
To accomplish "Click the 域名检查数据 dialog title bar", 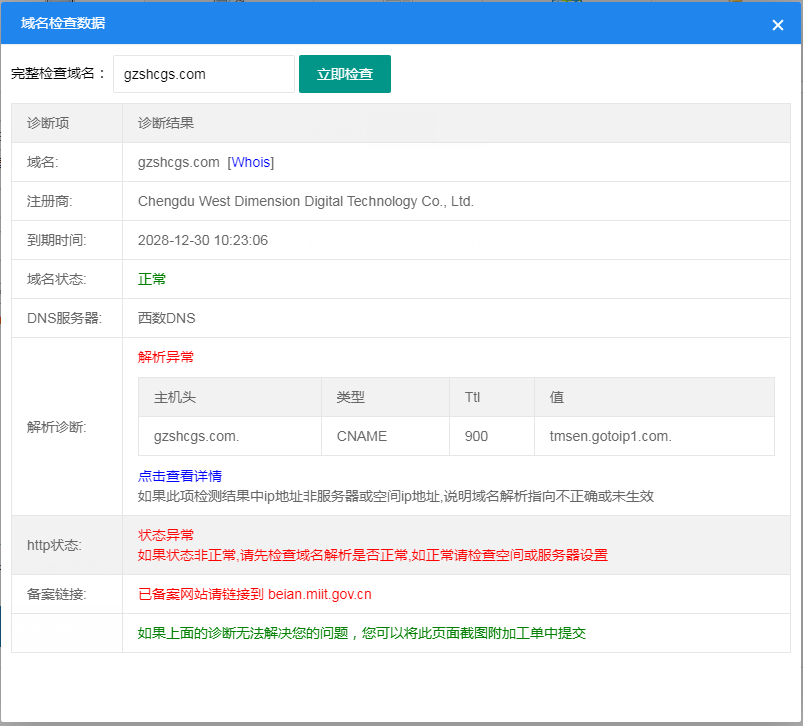I will (x=64, y=24).
